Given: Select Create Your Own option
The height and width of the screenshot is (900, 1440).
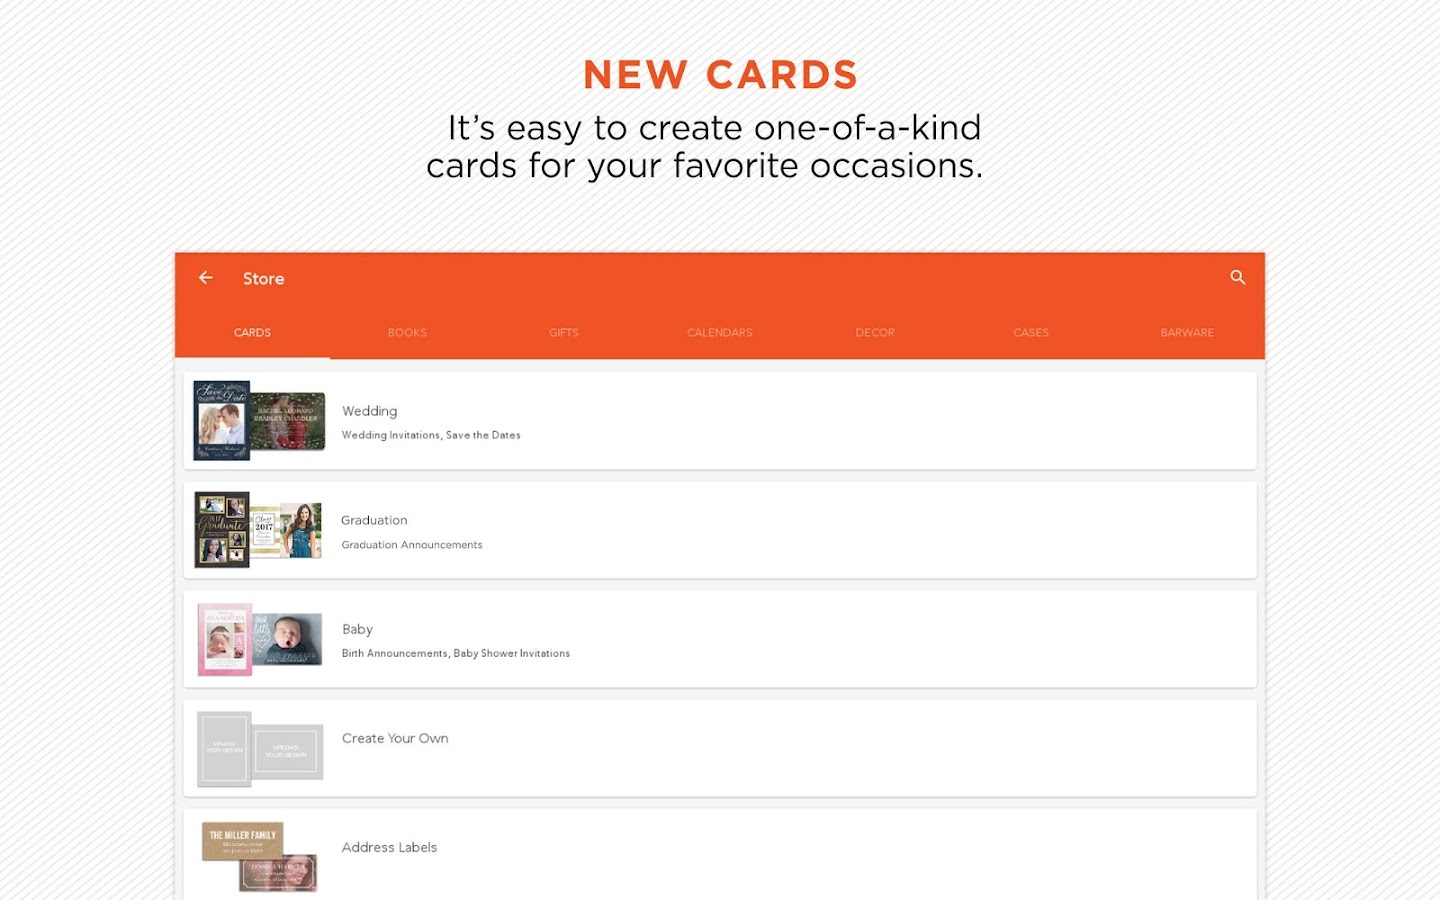Looking at the screenshot, I should (x=720, y=748).
